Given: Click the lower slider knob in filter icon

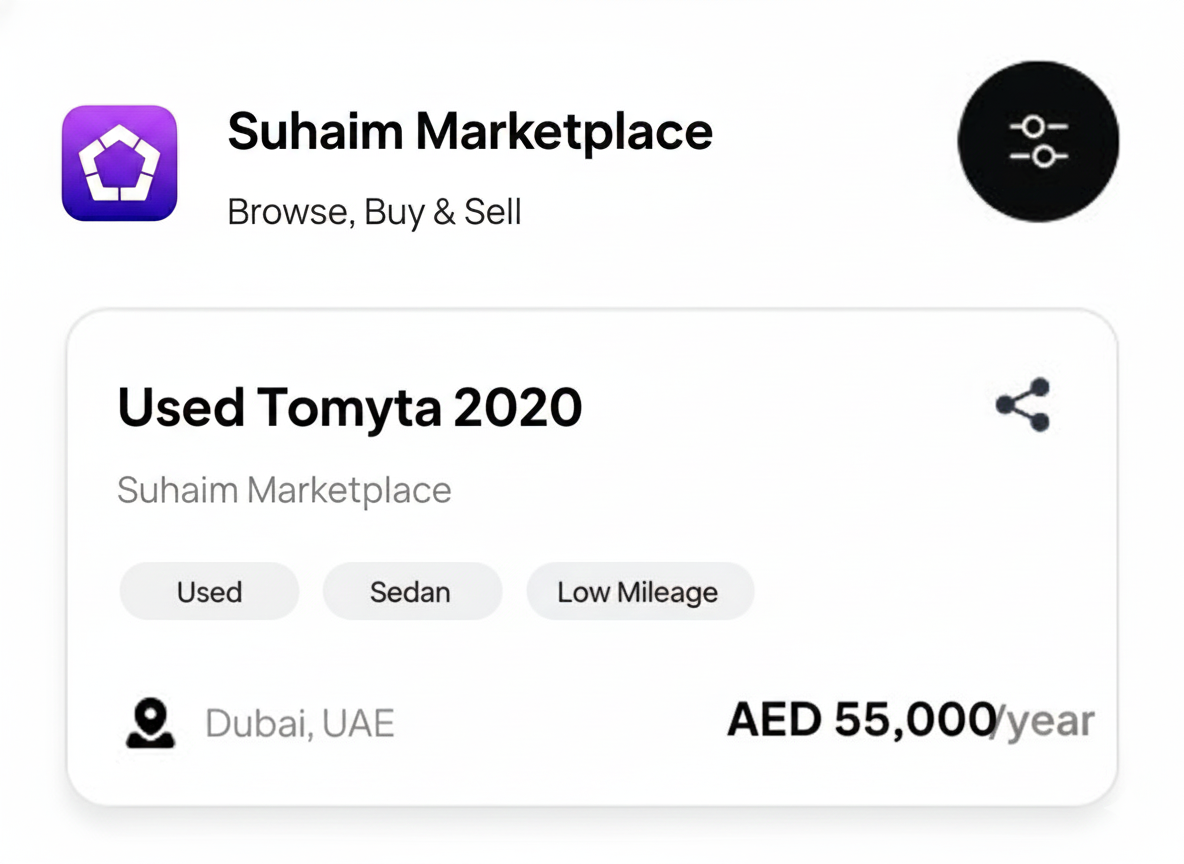Looking at the screenshot, I should (x=1044, y=156).
